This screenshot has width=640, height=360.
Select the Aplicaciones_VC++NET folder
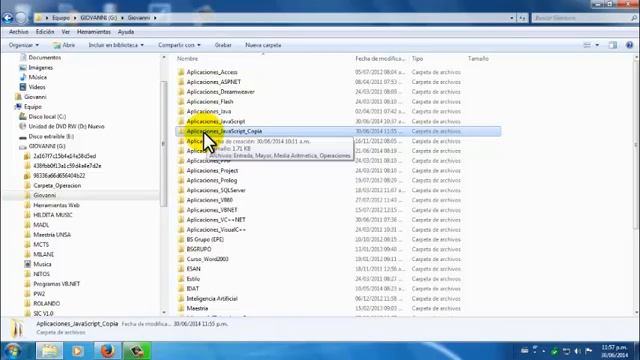pos(216,220)
